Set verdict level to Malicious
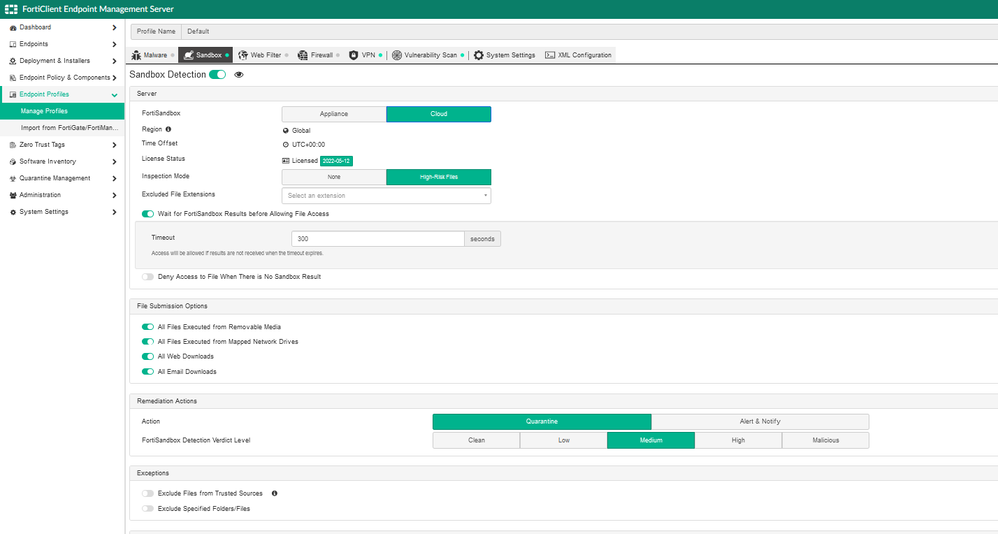Viewport: 998px width, 534px height. click(826, 440)
